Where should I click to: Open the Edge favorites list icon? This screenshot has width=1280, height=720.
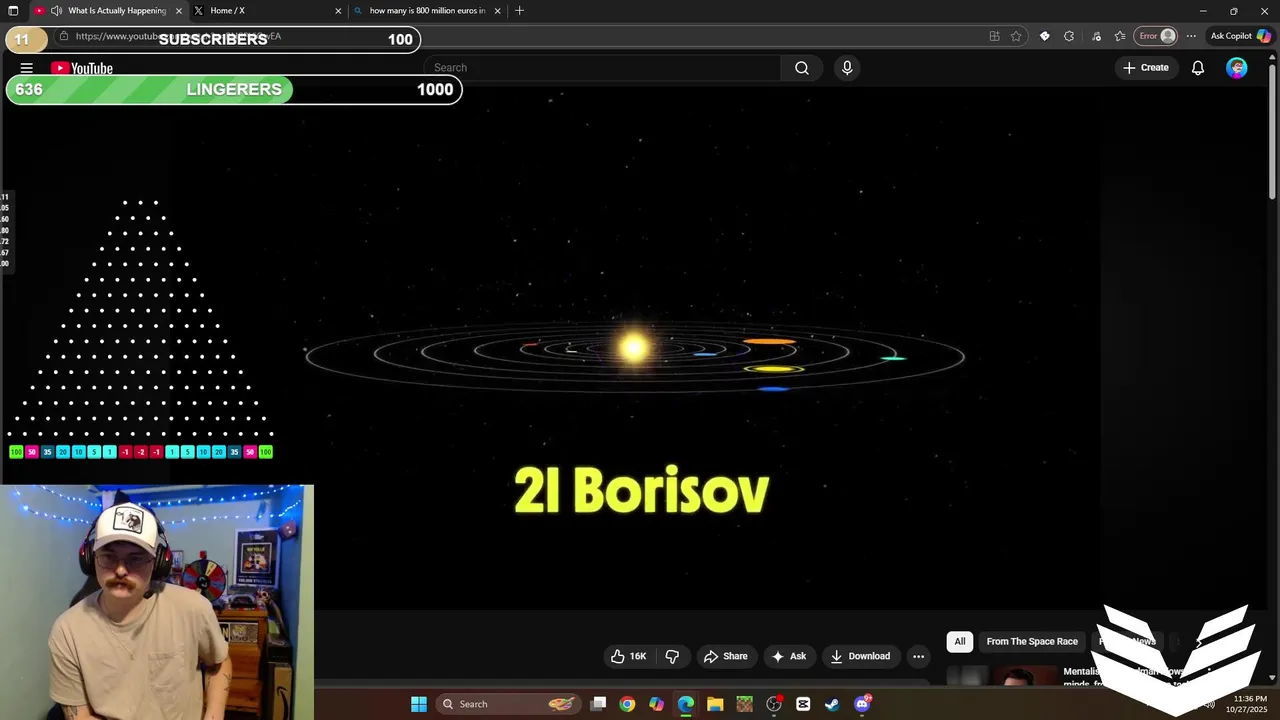[x=1120, y=36]
